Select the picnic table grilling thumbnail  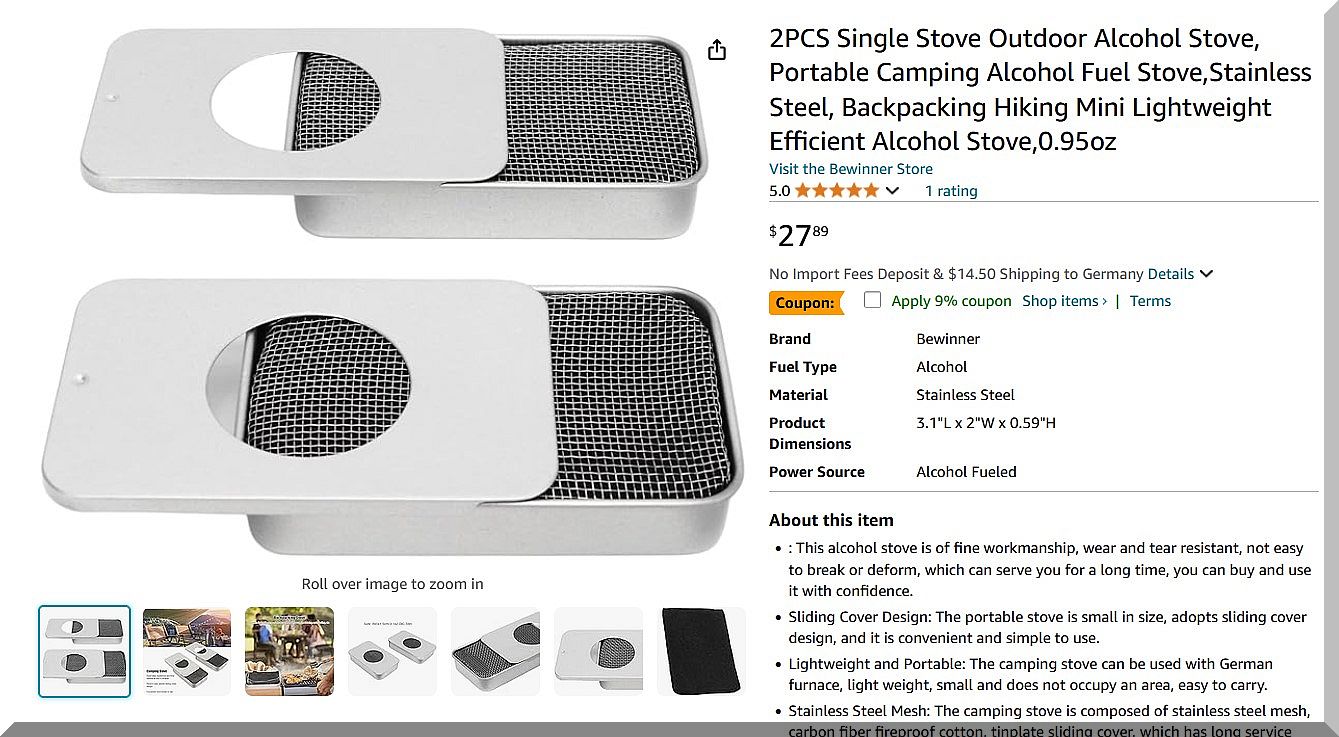click(x=290, y=651)
